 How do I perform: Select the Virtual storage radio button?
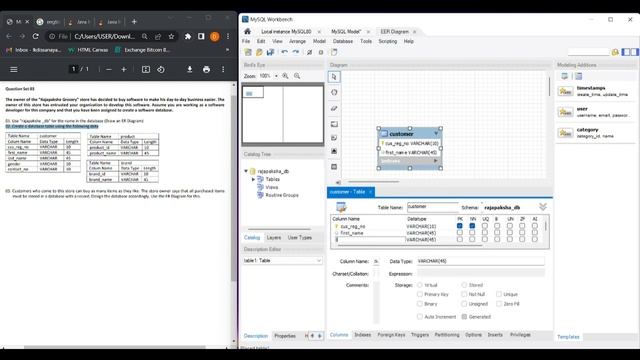pos(420,285)
